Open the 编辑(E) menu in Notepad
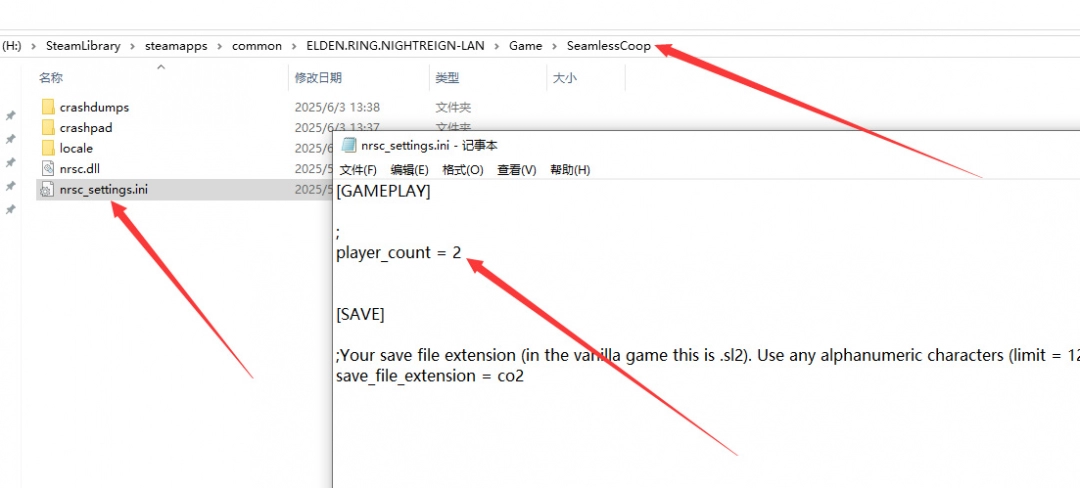Image resolution: width=1080 pixels, height=488 pixels. coord(409,170)
